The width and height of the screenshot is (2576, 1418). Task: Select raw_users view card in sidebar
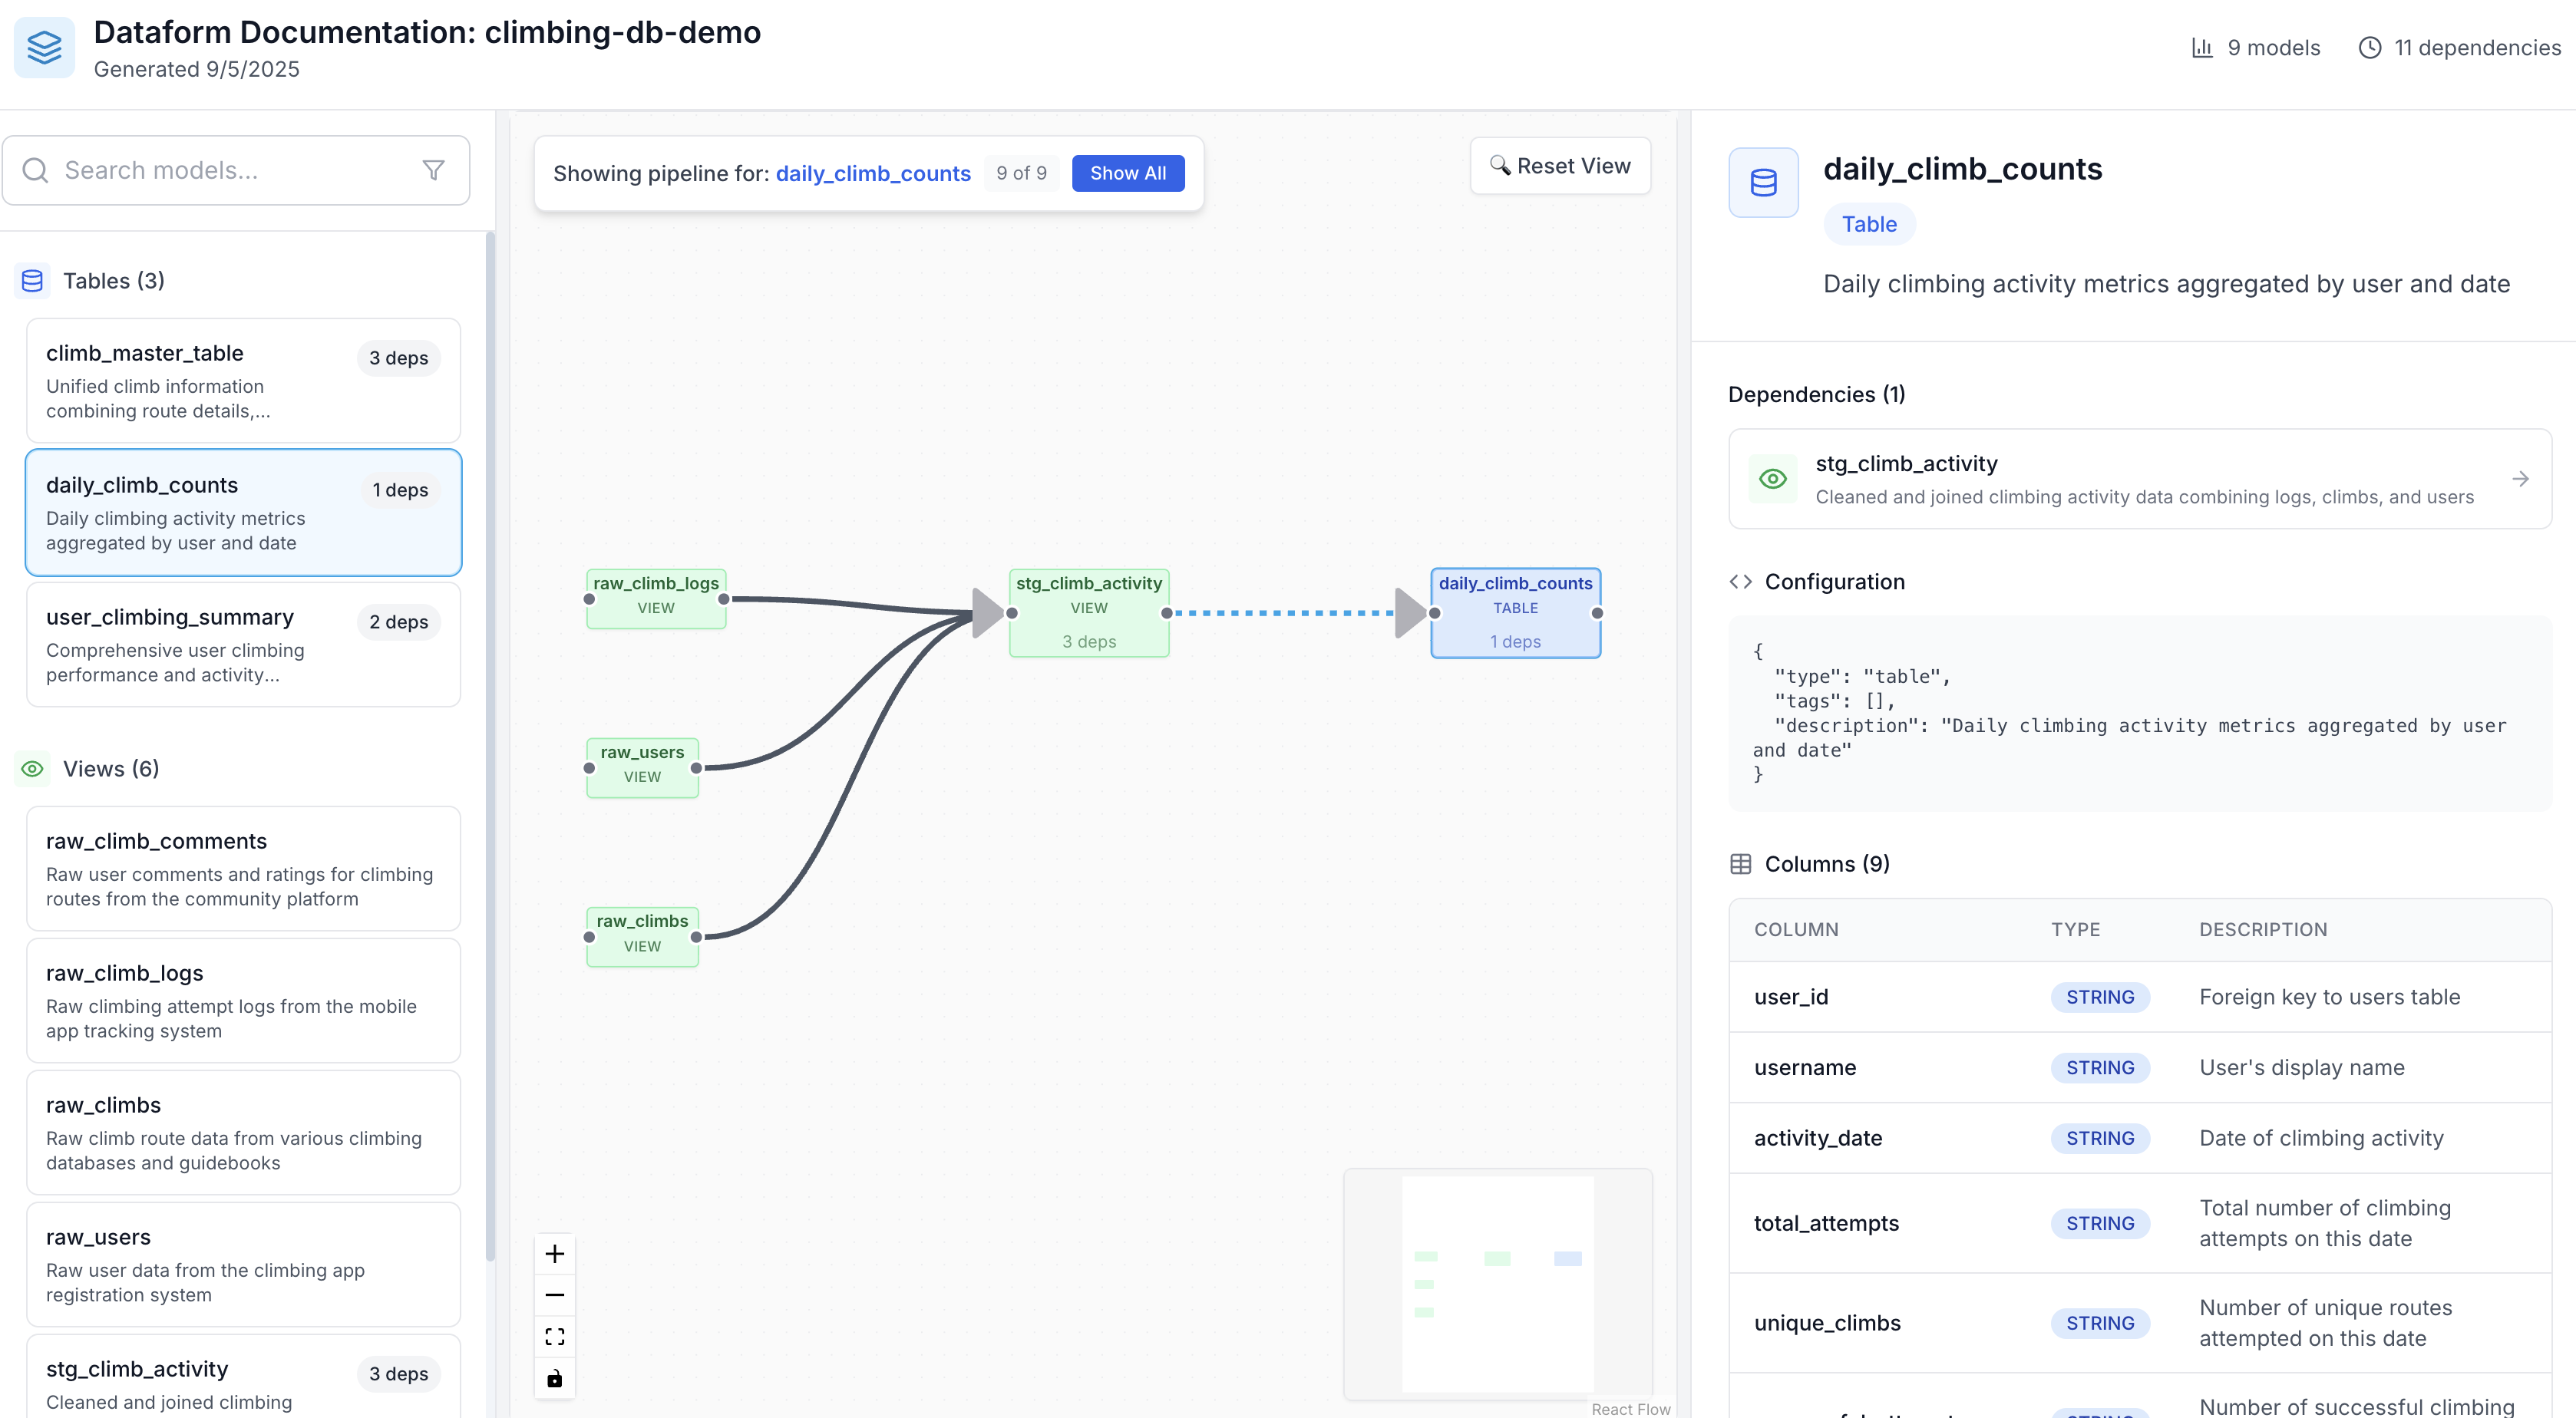click(x=243, y=1265)
